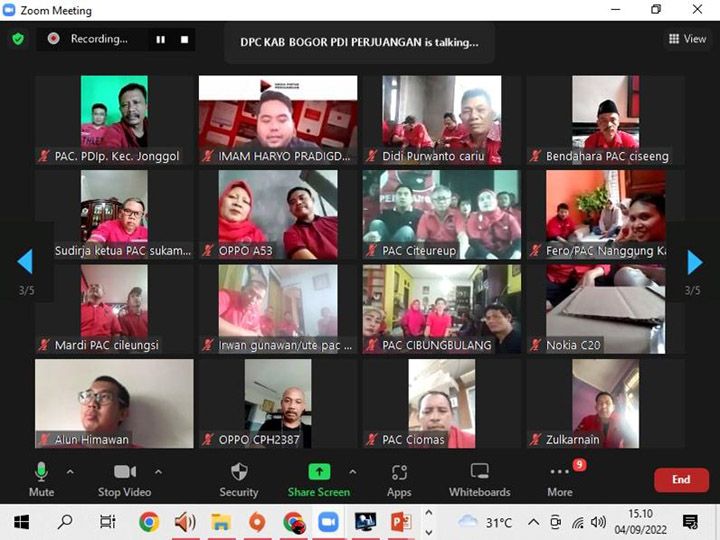Mute the microphone
720x540 pixels.
pyautogui.click(x=41, y=478)
